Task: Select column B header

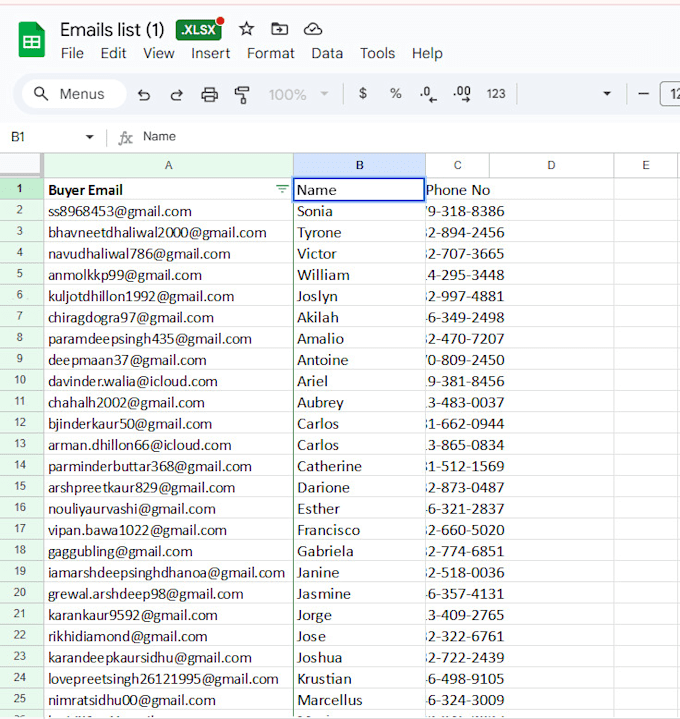Action: coord(359,165)
